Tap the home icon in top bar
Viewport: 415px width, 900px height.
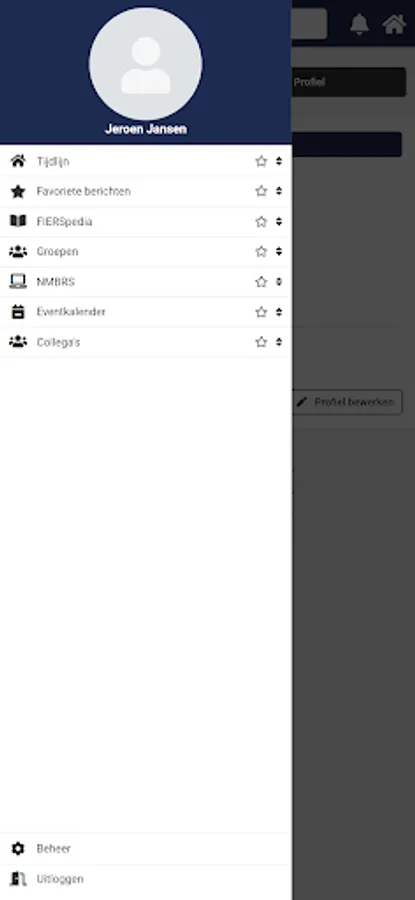pyautogui.click(x=394, y=24)
